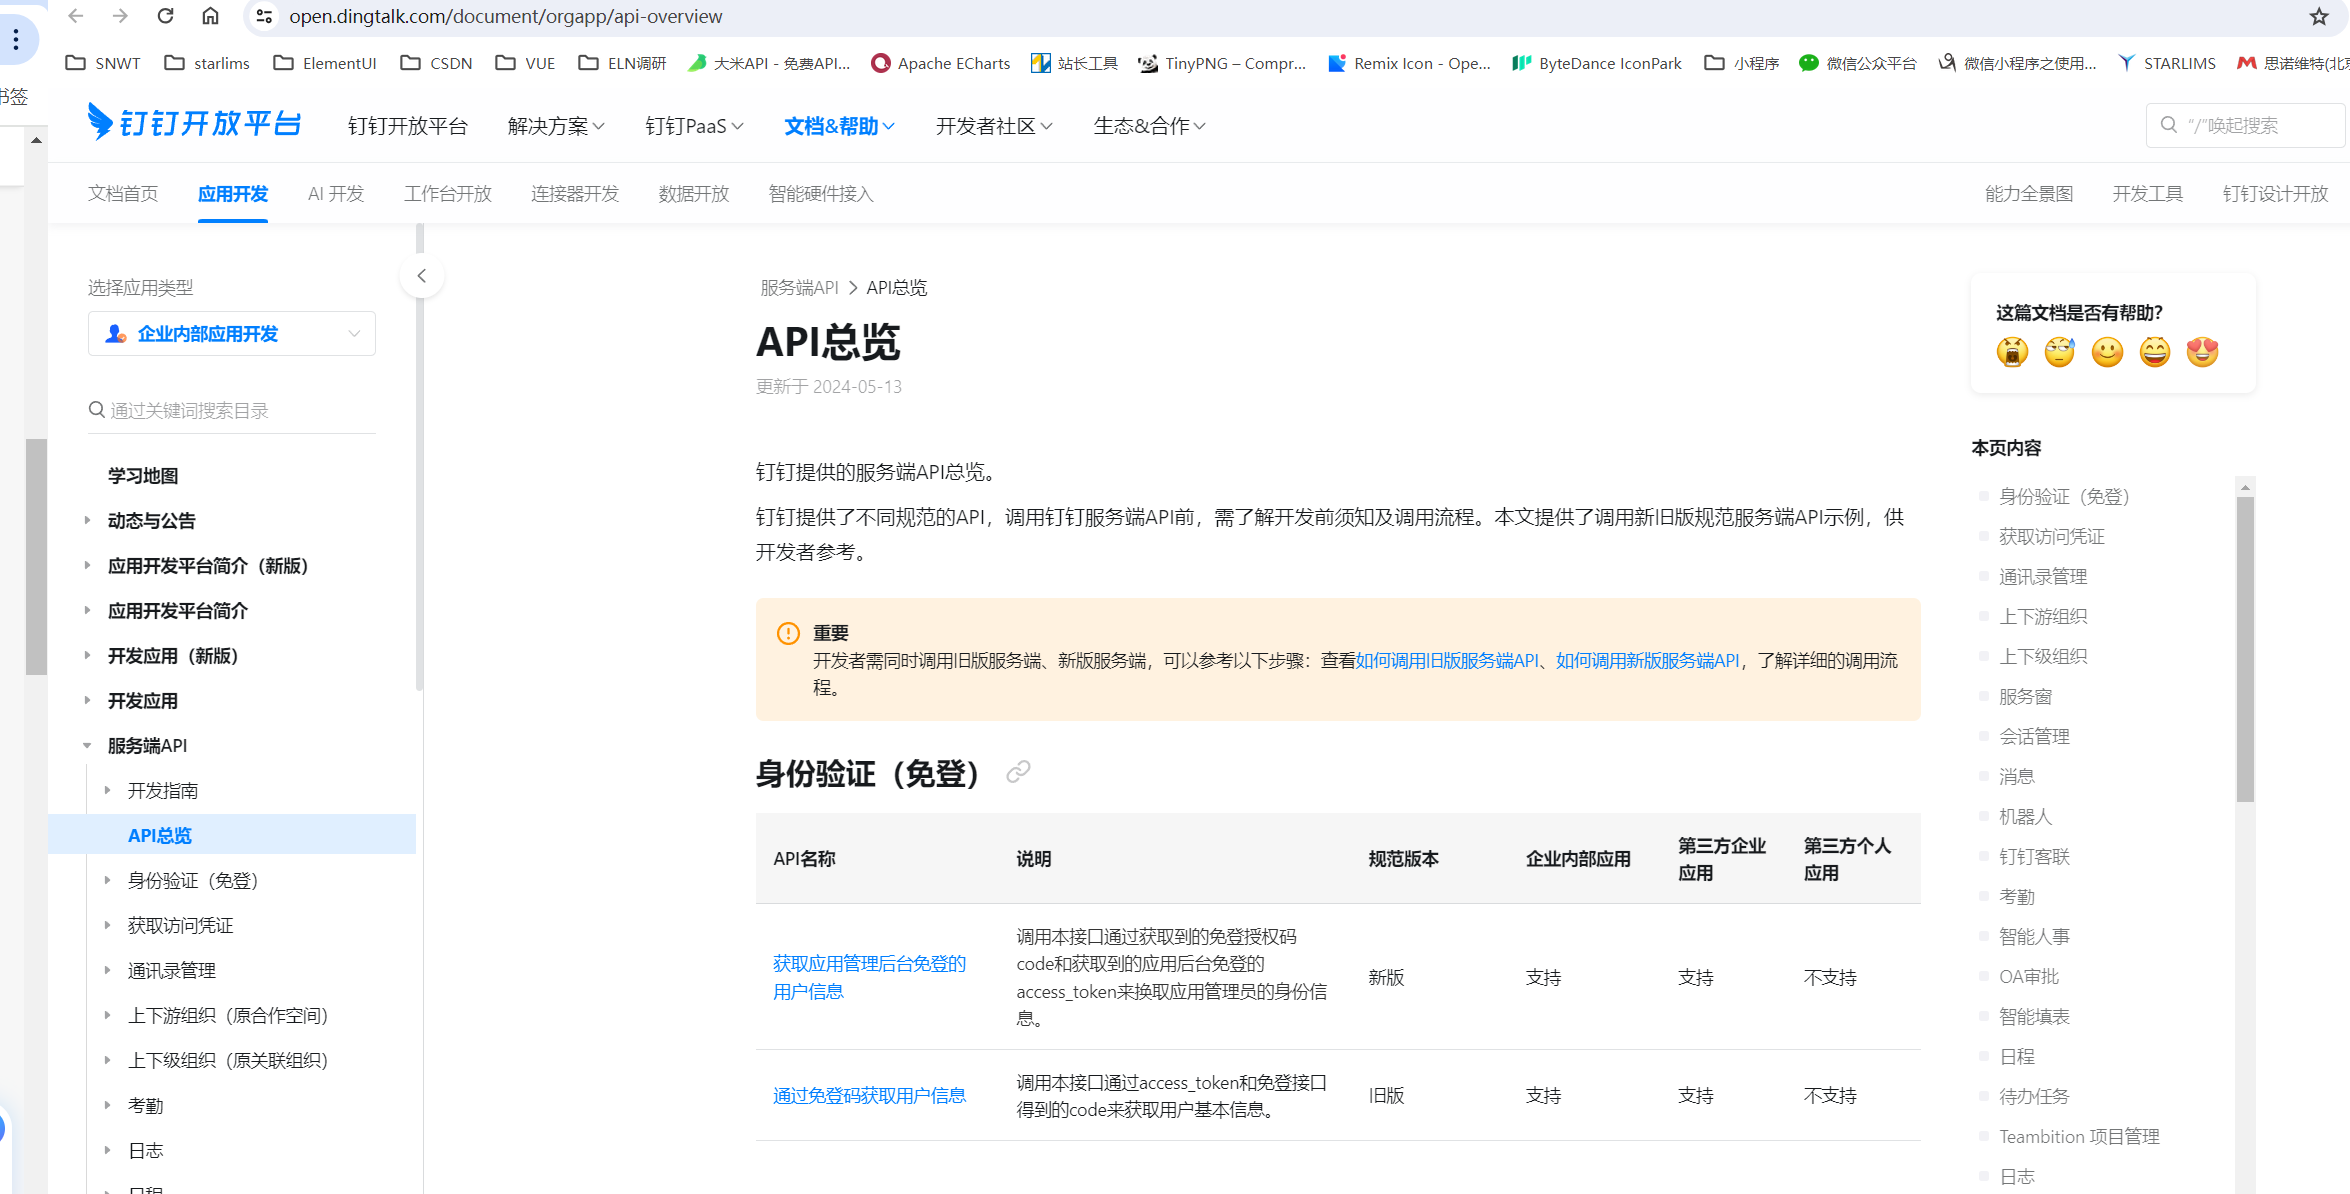Image resolution: width=2350 pixels, height=1194 pixels.
Task: Open the CSDN bookmarks folder
Action: point(436,63)
